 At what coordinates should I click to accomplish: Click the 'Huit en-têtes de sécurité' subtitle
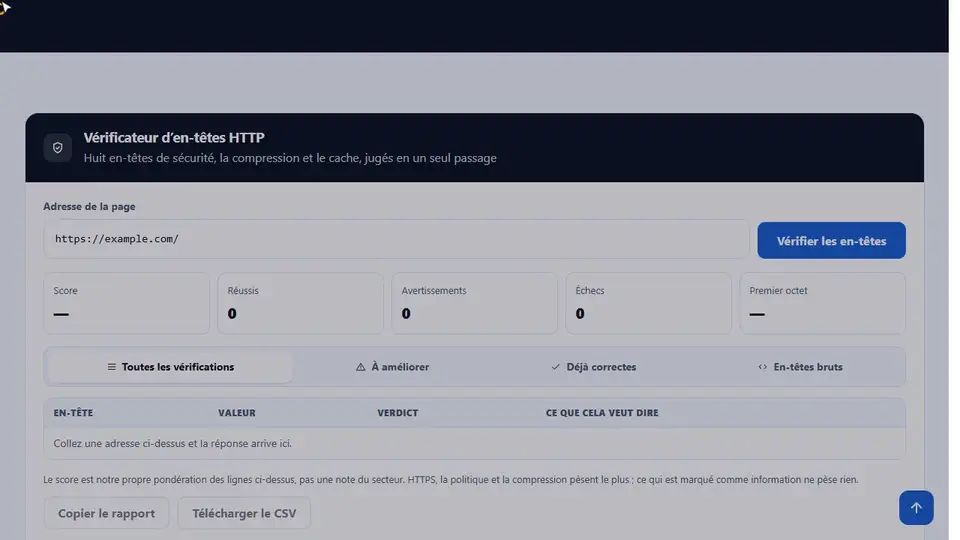290,158
